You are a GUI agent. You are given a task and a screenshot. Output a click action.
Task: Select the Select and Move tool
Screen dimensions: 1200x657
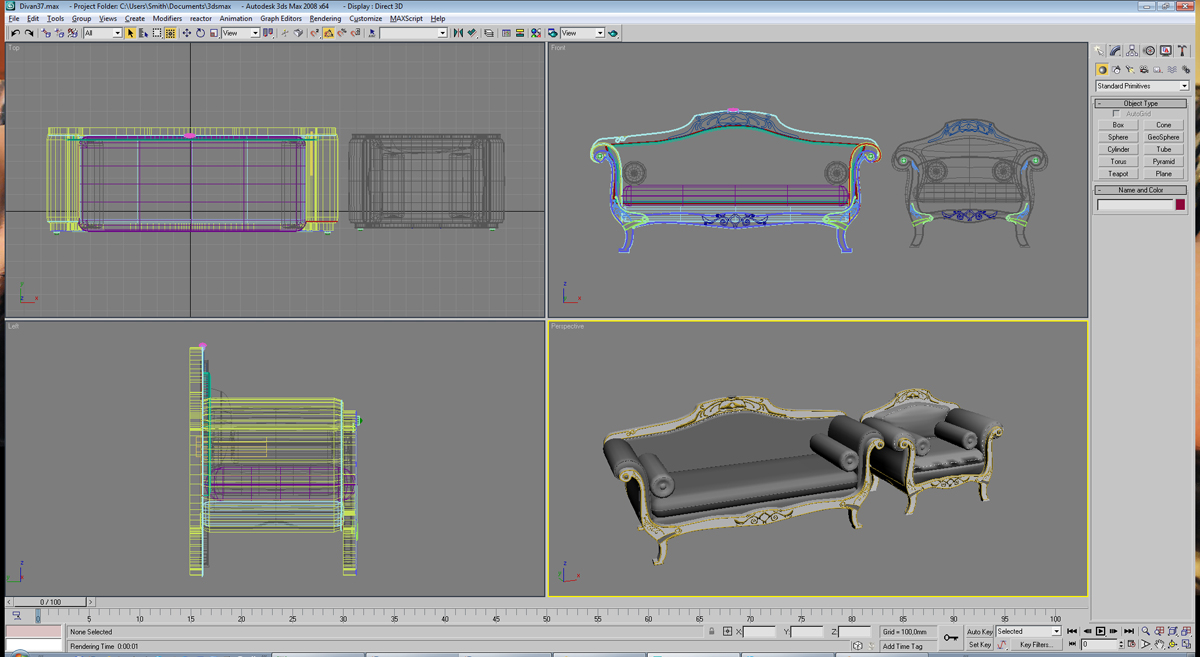(186, 33)
